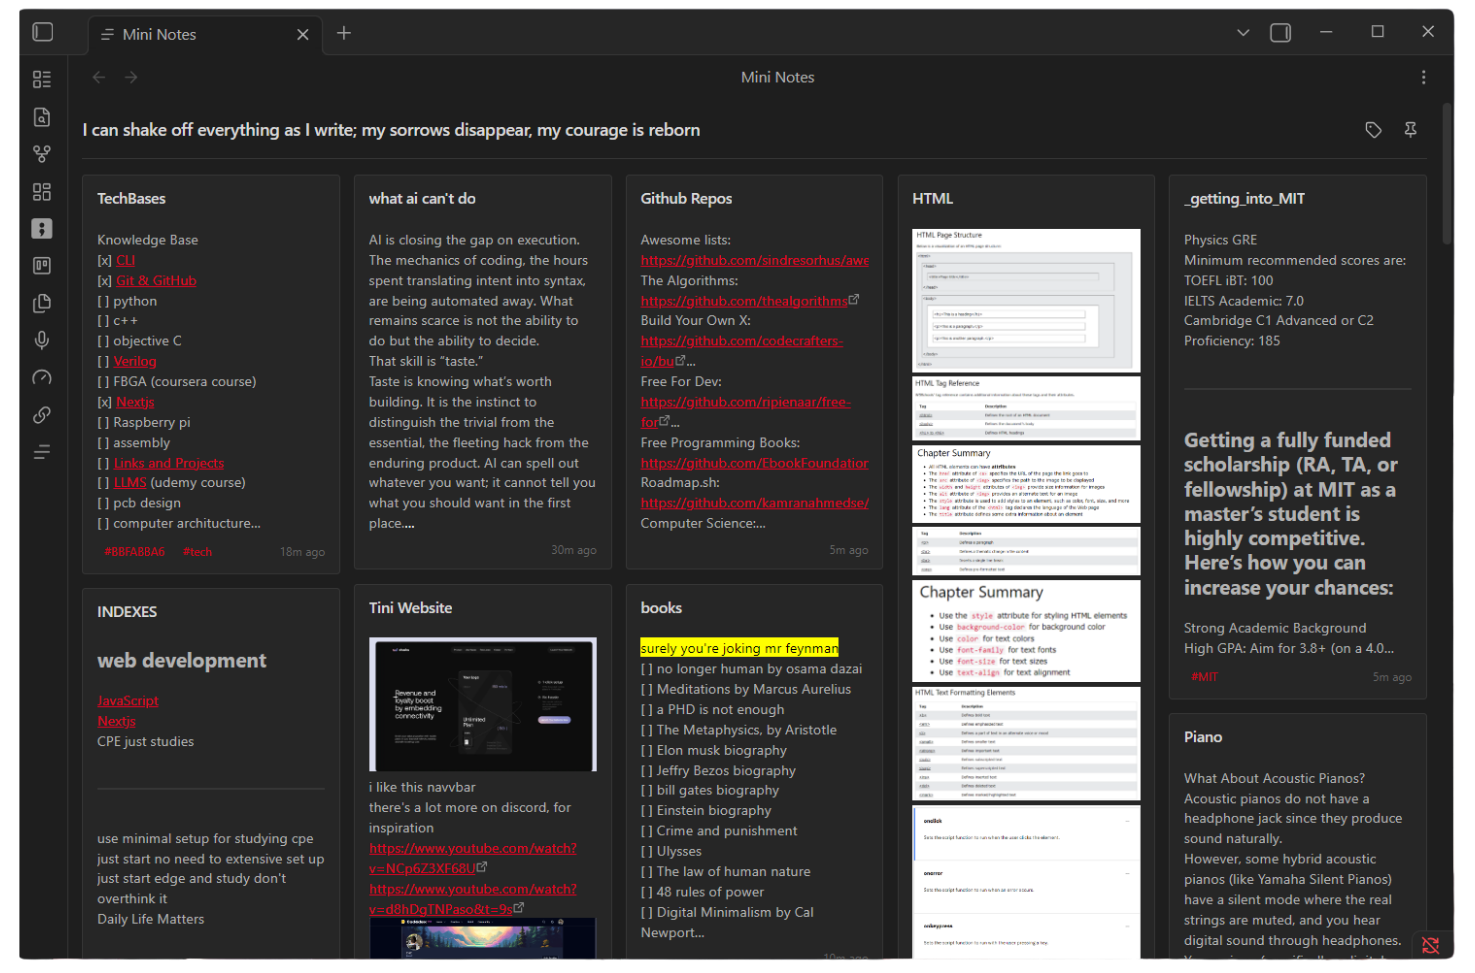Click the highlighted 'surely you're joking mr feynman' text

739,648
